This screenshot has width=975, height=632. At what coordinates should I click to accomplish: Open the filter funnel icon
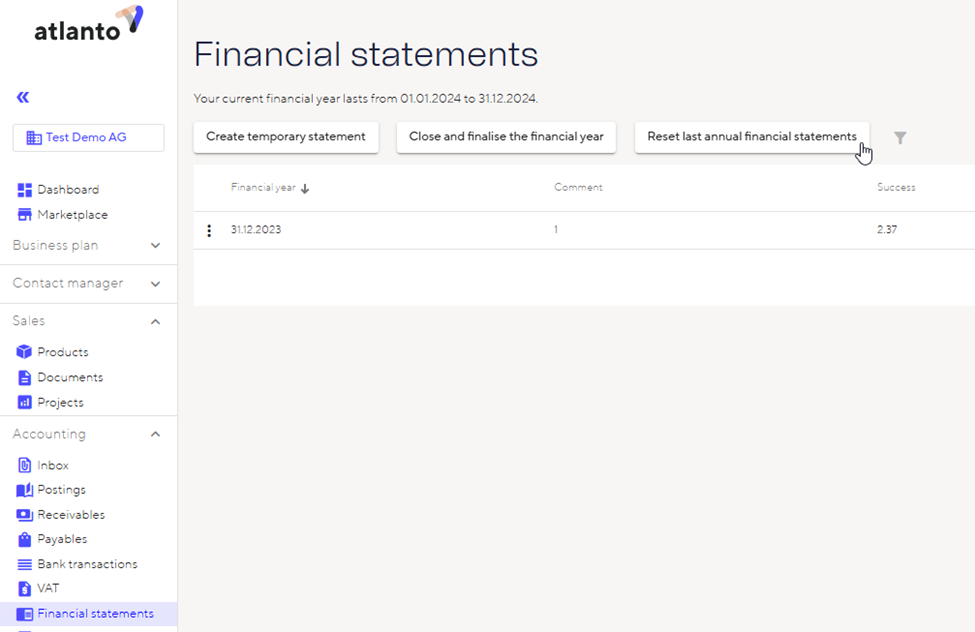(900, 138)
